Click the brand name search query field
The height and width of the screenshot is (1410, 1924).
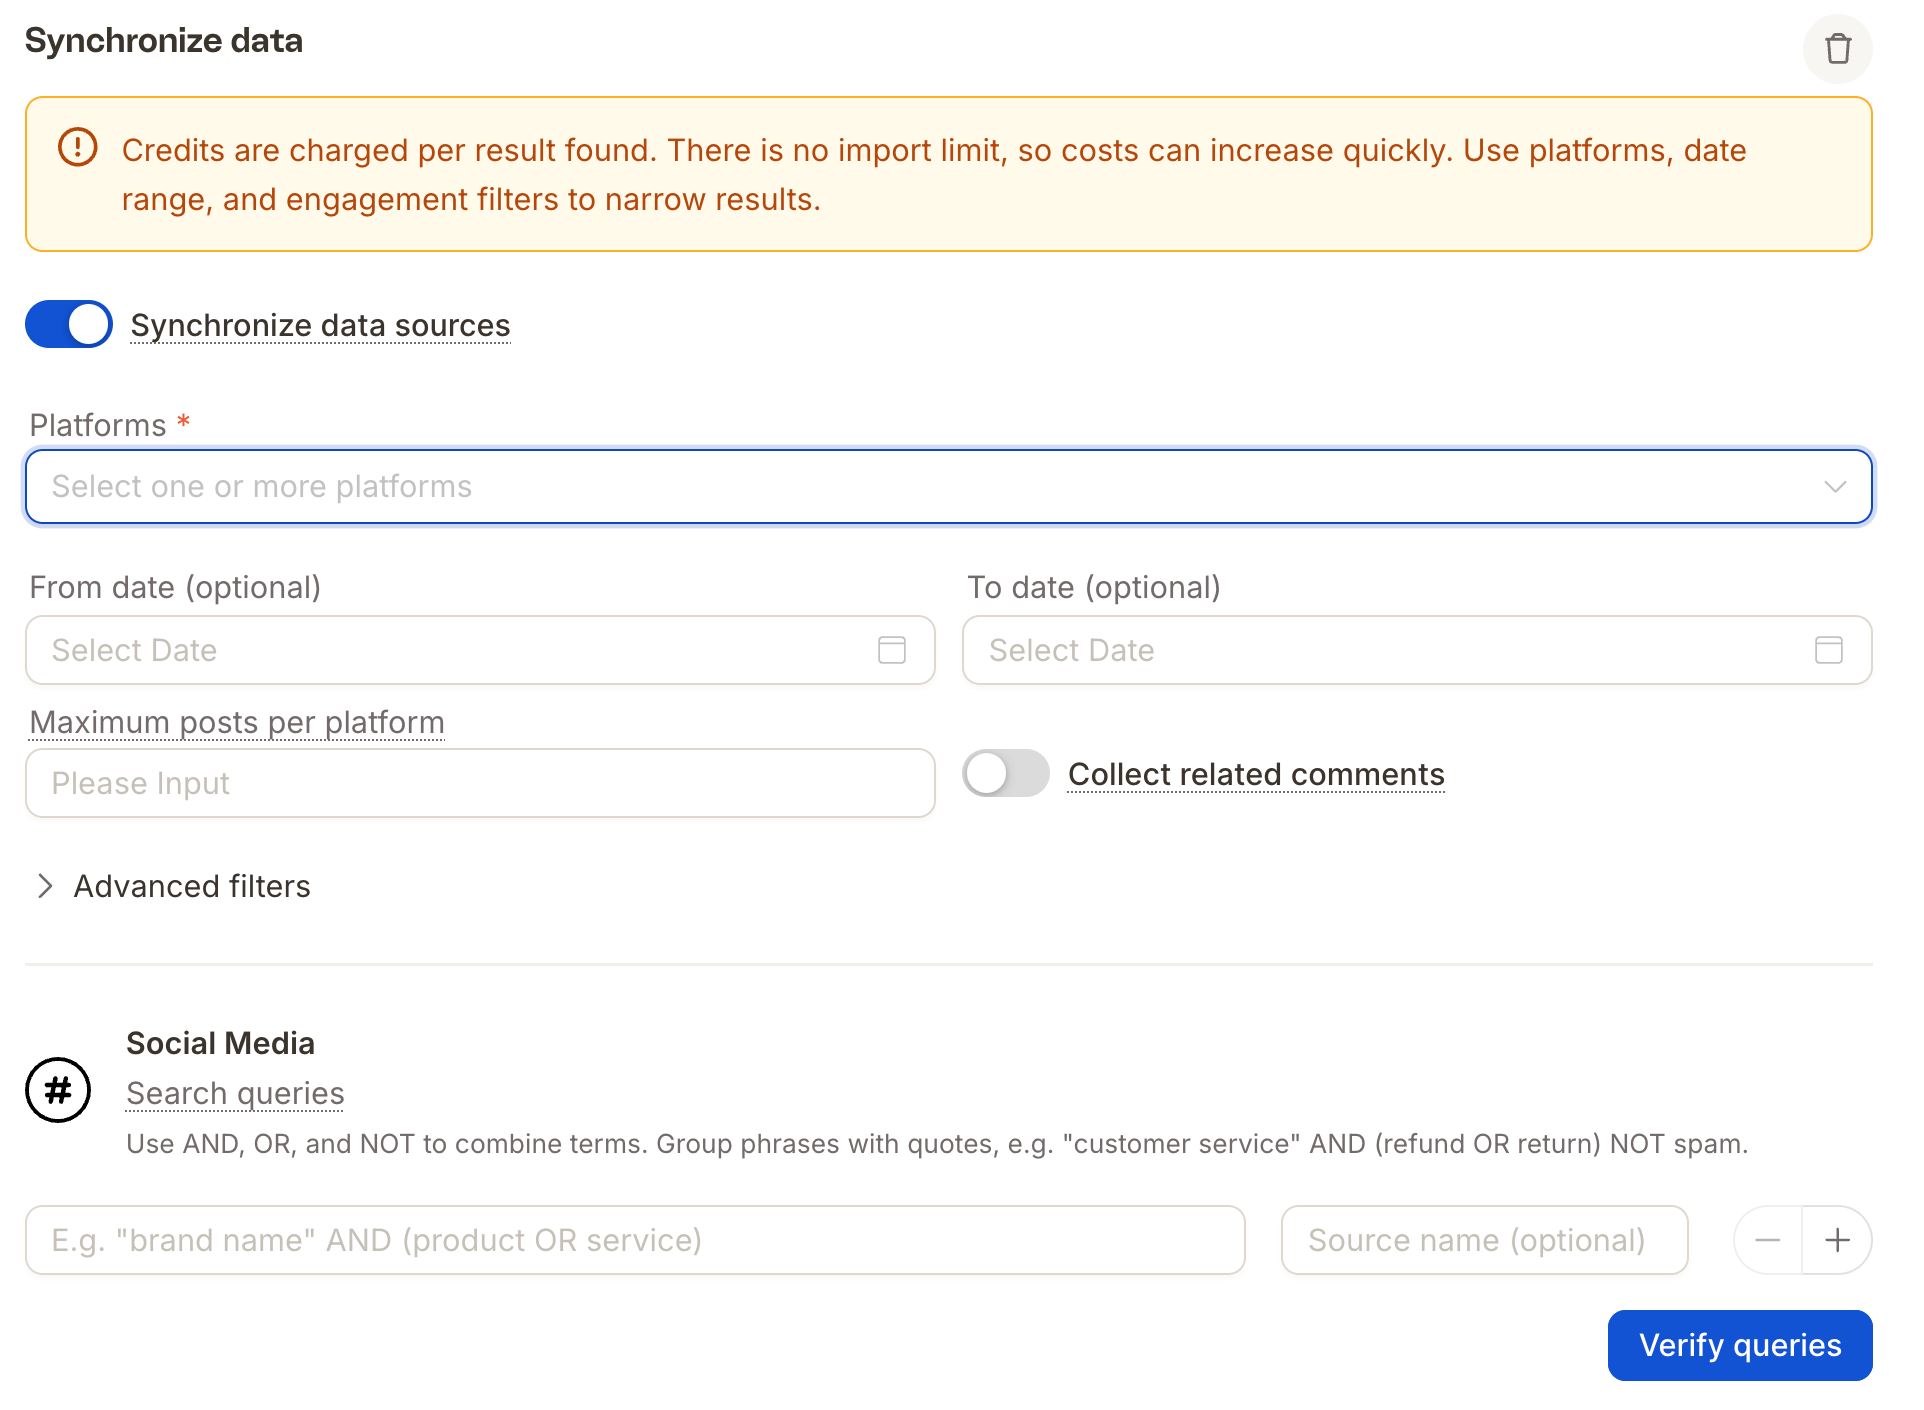[x=635, y=1240]
